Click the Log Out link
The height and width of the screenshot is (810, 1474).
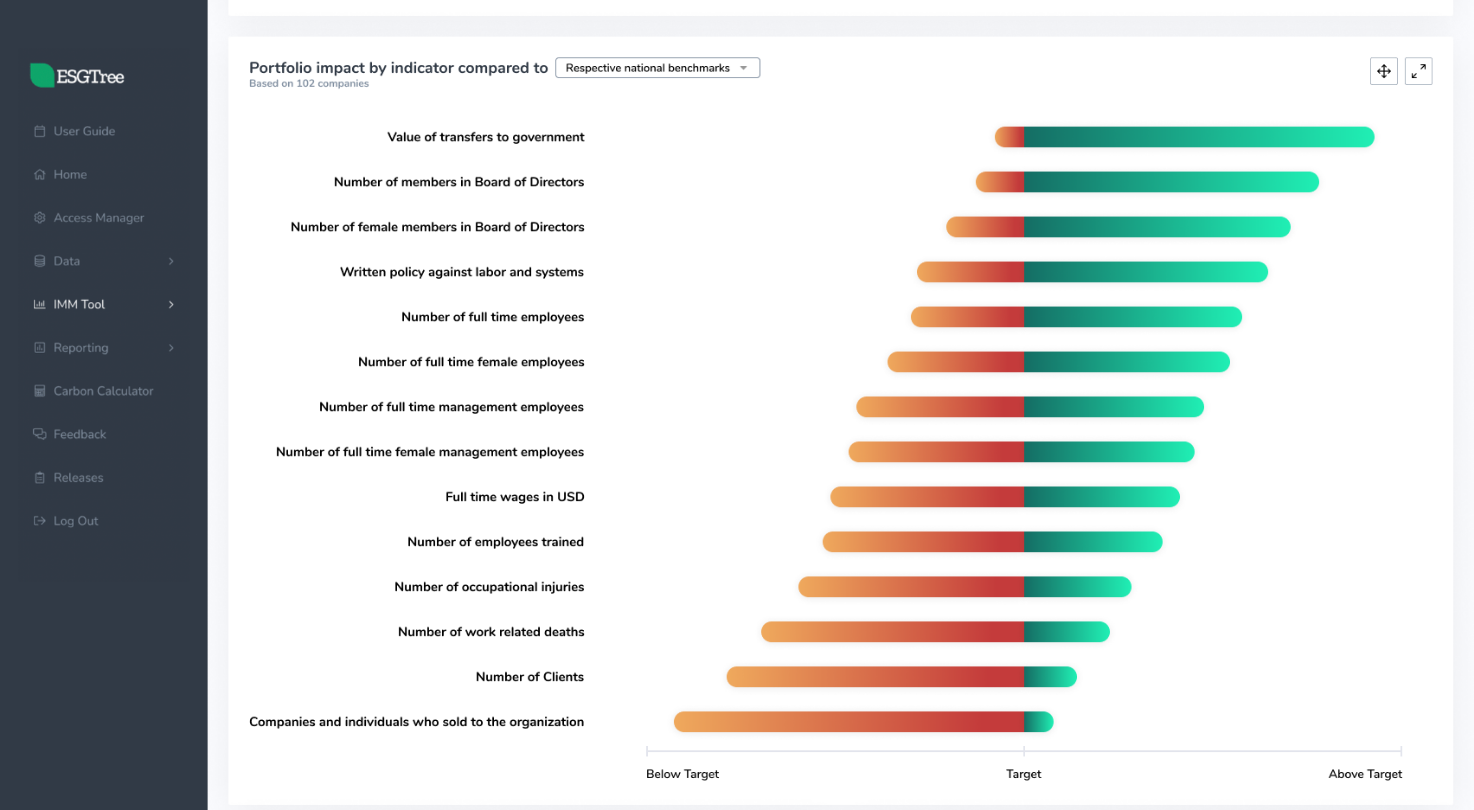(76, 521)
